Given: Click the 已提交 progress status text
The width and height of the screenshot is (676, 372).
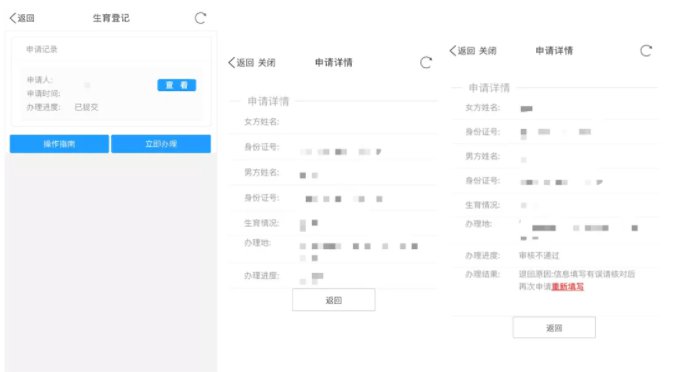Looking at the screenshot, I should coord(86,107).
